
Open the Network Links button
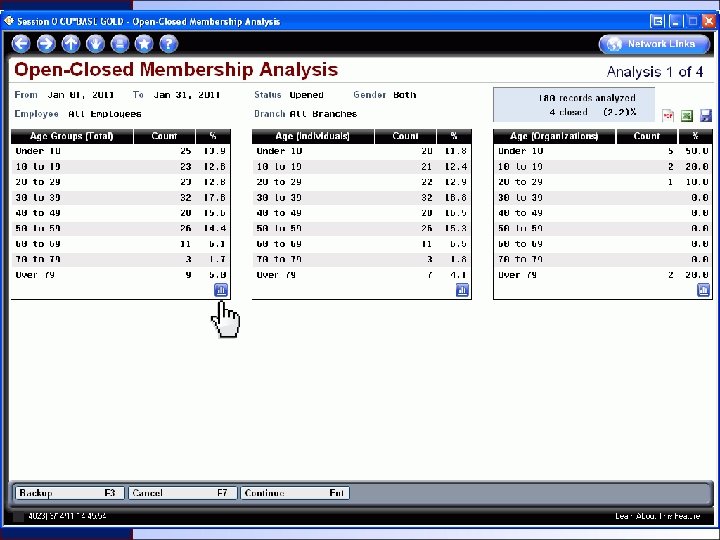(x=654, y=44)
